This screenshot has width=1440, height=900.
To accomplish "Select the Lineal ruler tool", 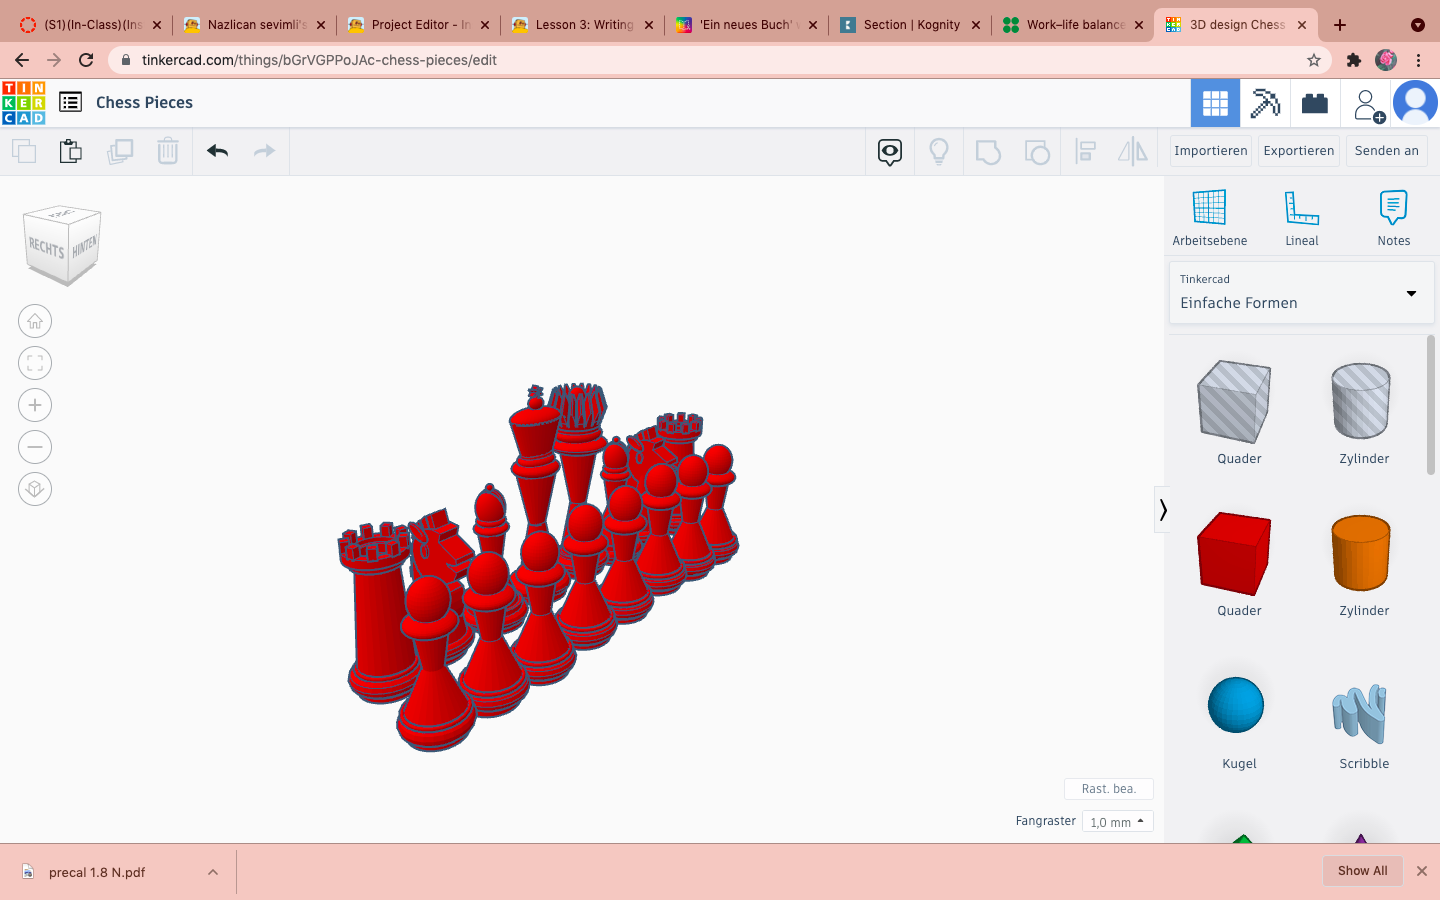I will 1301,218.
